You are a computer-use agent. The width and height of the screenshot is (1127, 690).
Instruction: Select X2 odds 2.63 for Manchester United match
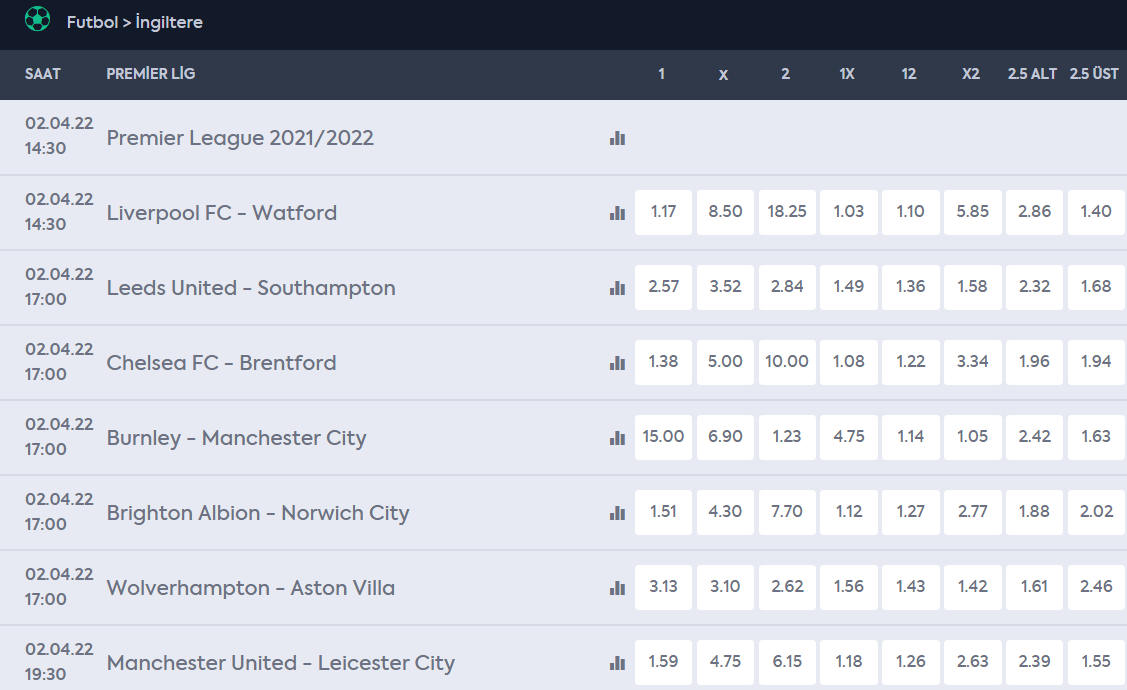click(x=972, y=661)
